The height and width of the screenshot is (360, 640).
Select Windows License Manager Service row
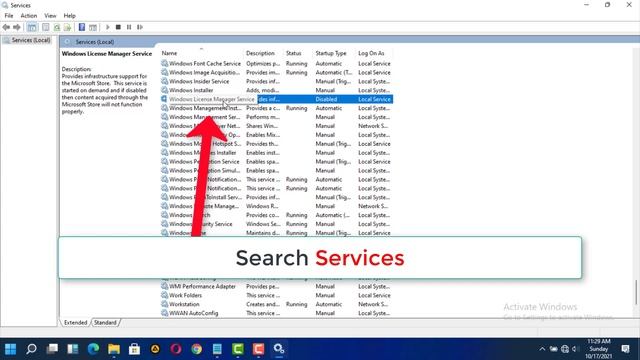tap(276, 99)
